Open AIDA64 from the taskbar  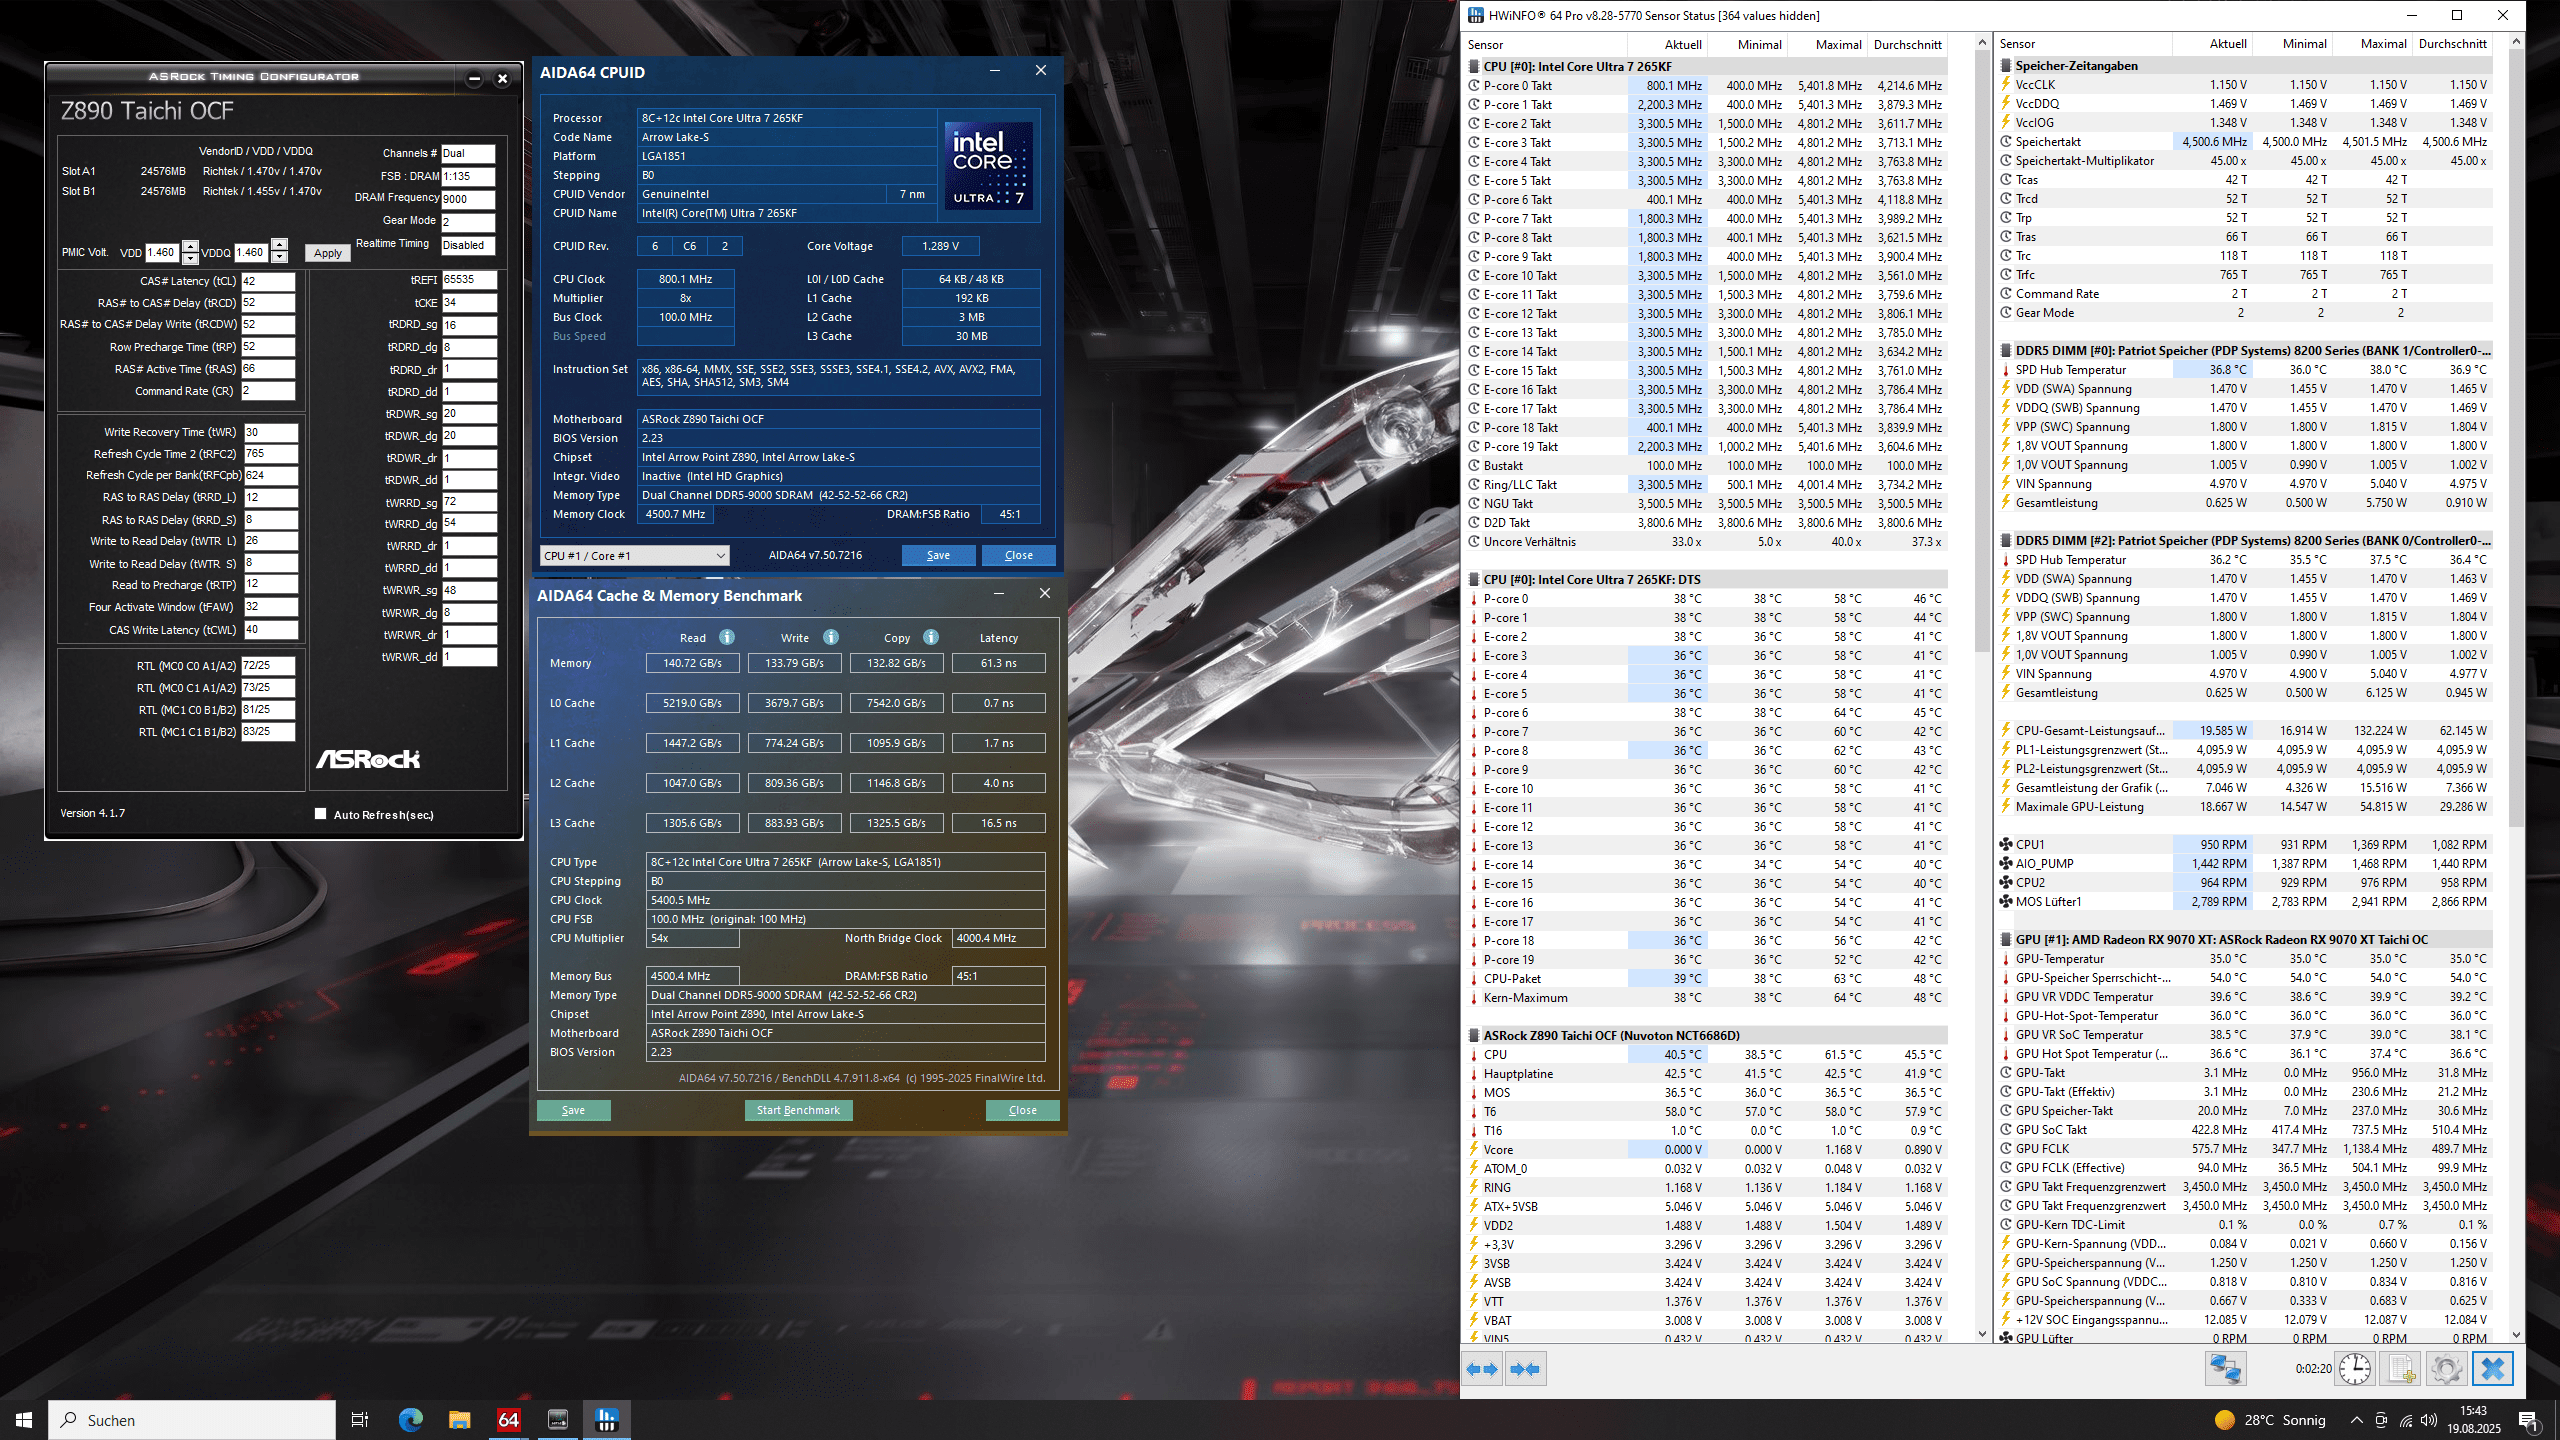(508, 1419)
